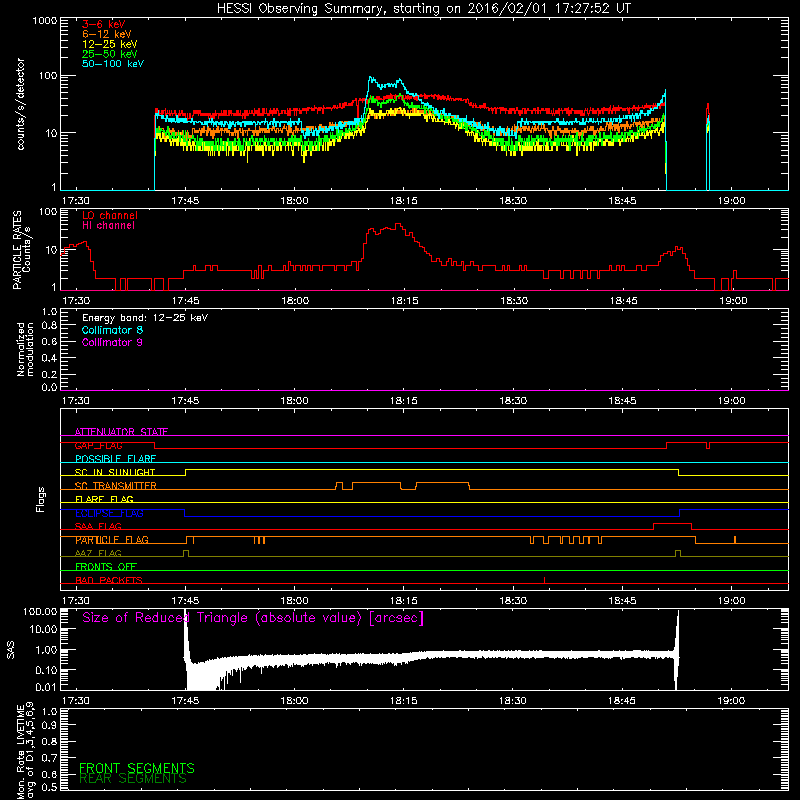The height and width of the screenshot is (800, 800).
Task: Select the Collimator 9 legend label
Action: point(112,342)
